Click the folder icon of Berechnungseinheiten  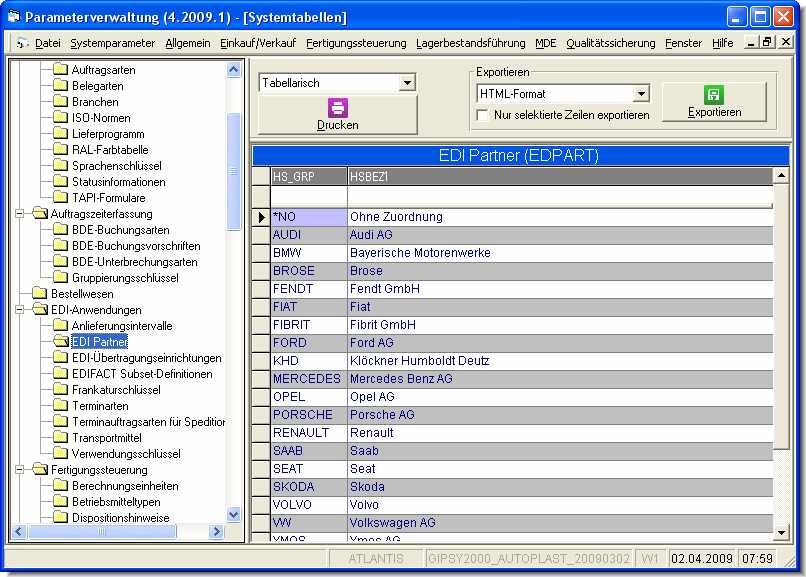pyautogui.click(x=60, y=485)
